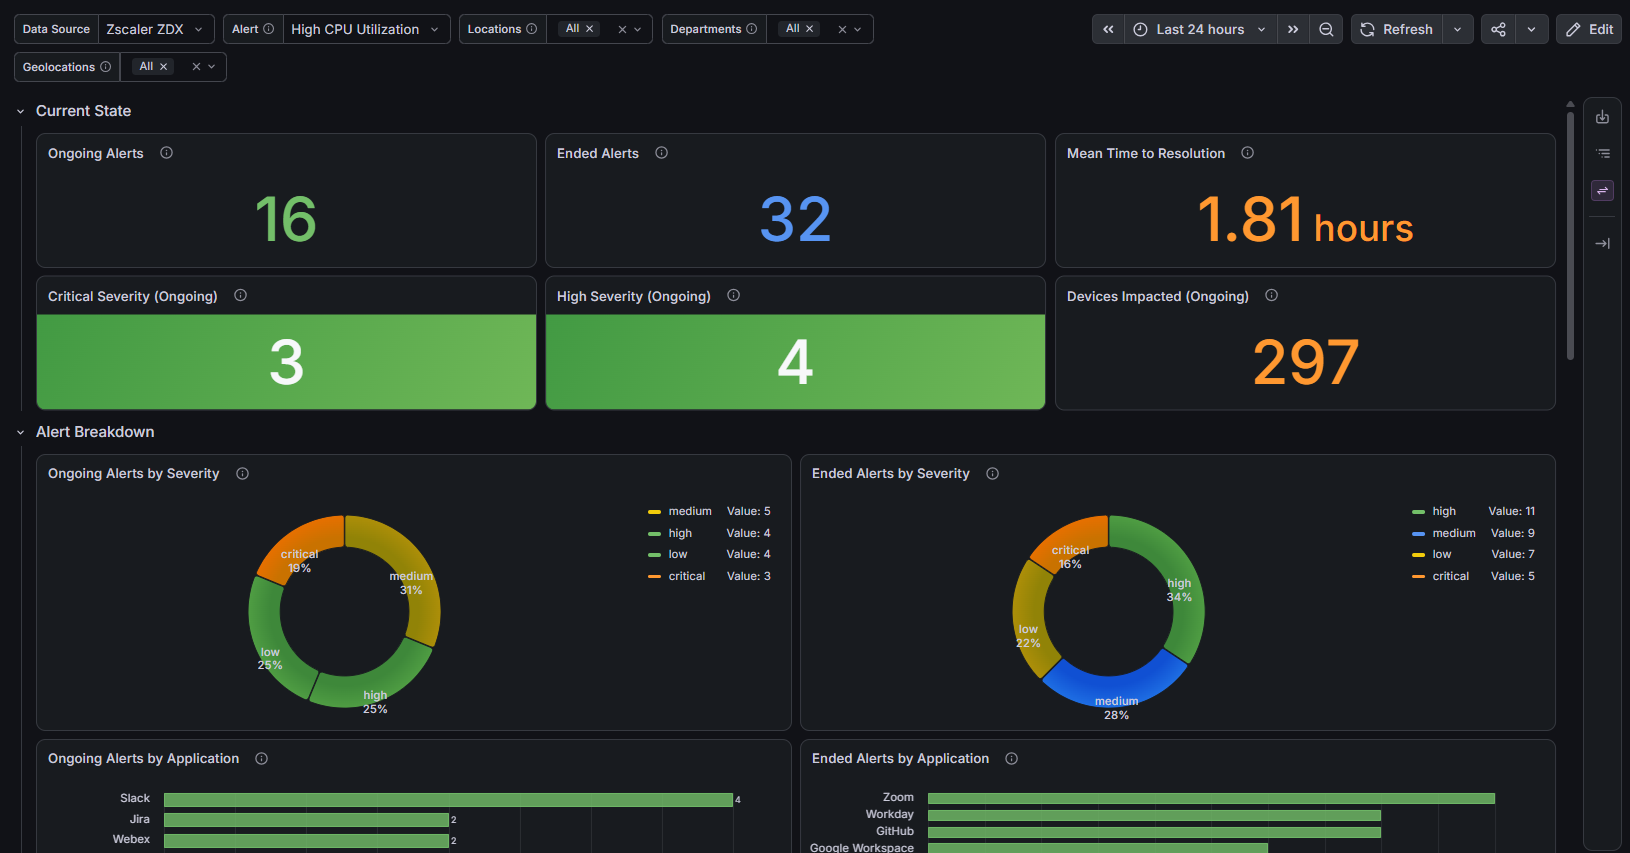The height and width of the screenshot is (853, 1630).
Task: Show info for Ongoing Alerts by Application
Action: point(262,759)
